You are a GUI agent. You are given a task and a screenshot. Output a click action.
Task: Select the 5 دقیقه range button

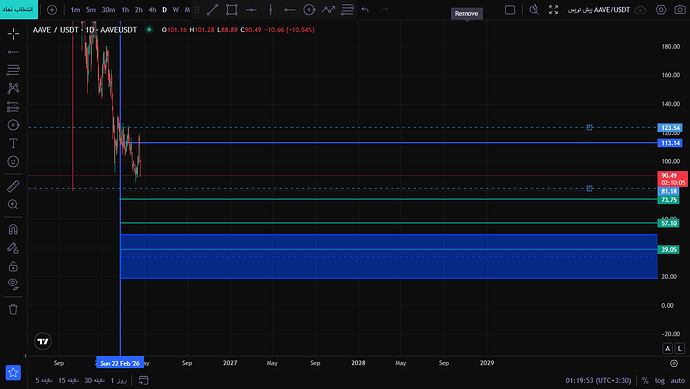[x=44, y=380]
